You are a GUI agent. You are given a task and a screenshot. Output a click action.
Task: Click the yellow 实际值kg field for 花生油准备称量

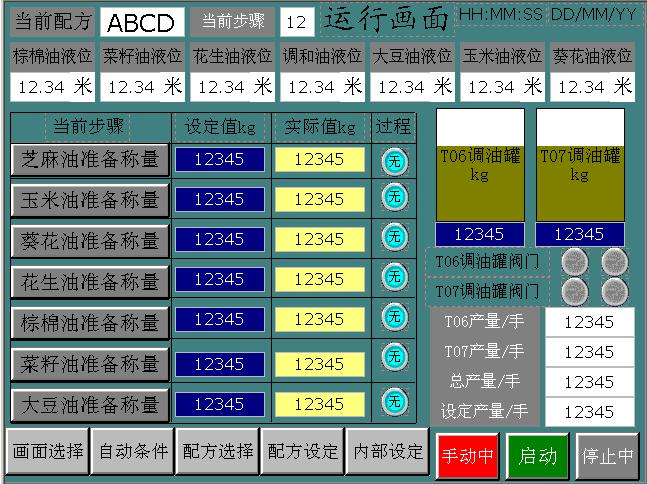click(320, 279)
